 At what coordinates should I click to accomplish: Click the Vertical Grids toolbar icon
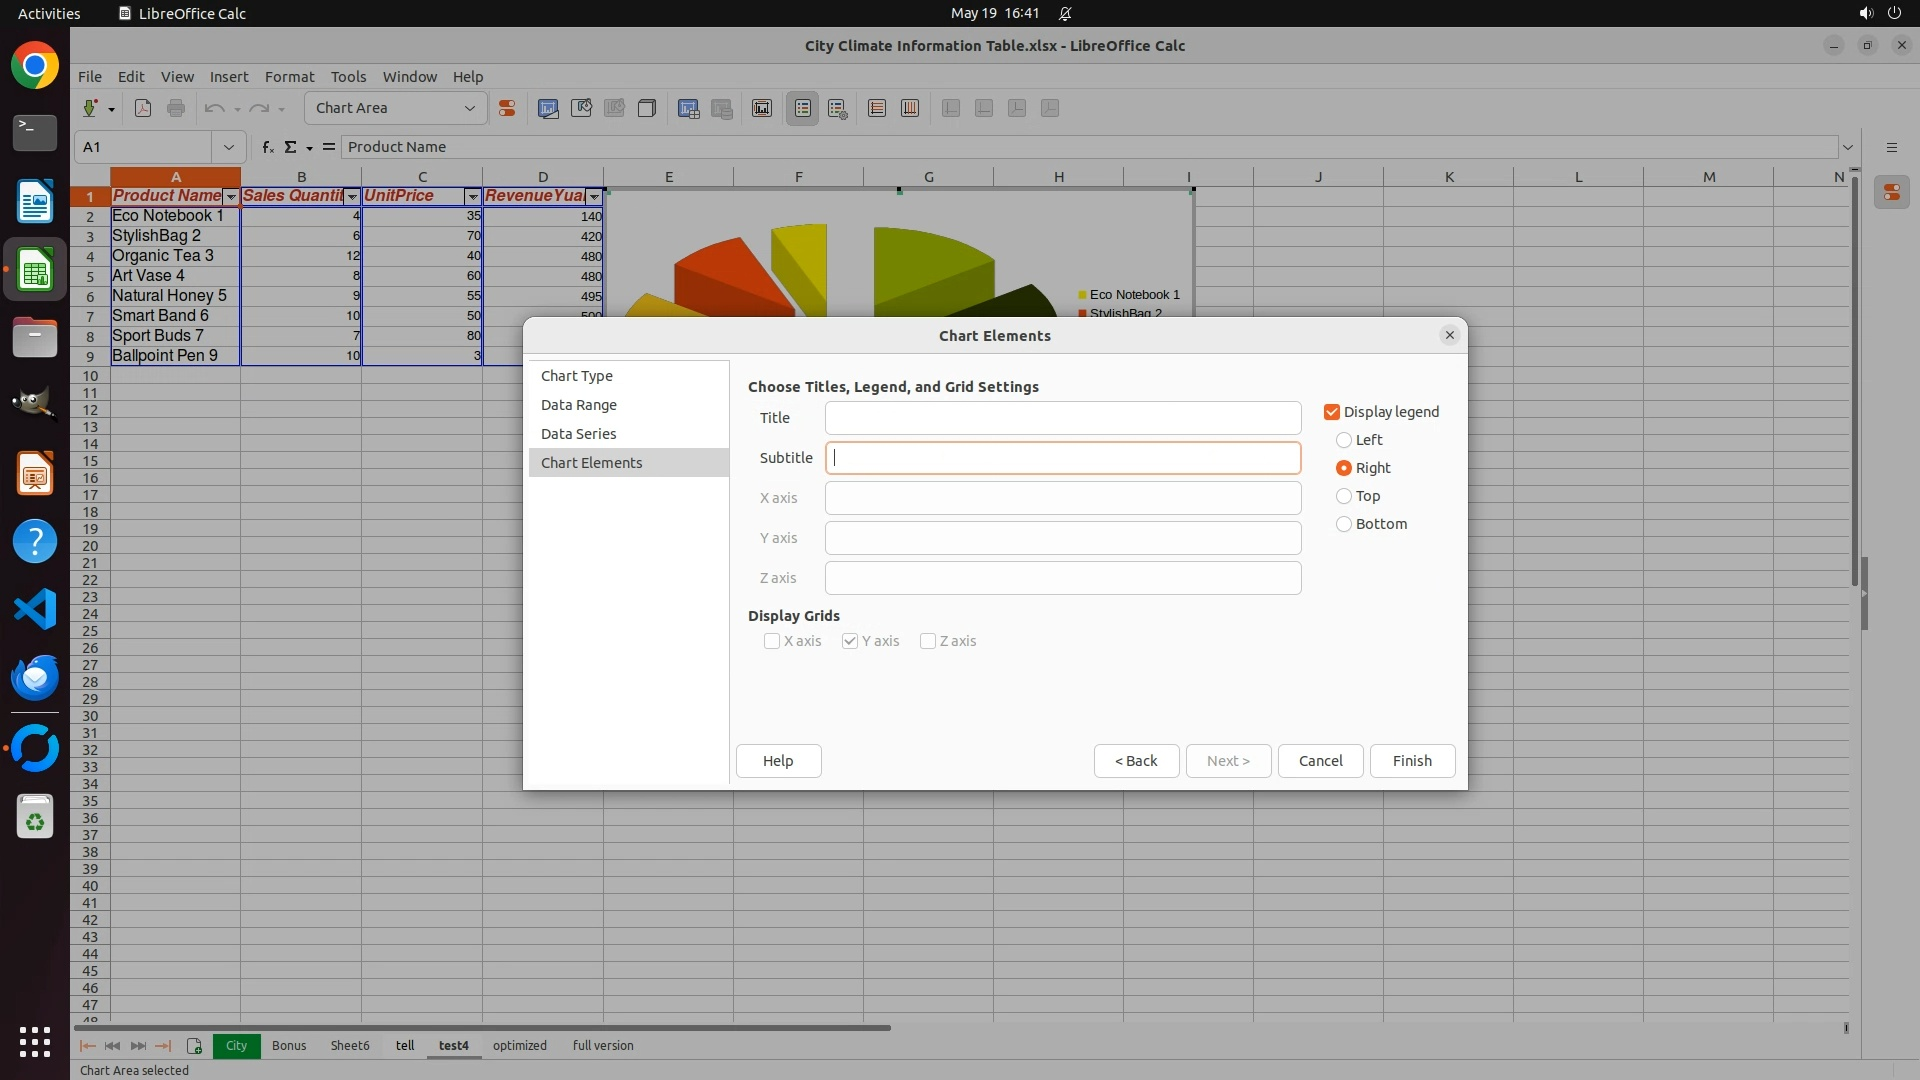point(910,108)
